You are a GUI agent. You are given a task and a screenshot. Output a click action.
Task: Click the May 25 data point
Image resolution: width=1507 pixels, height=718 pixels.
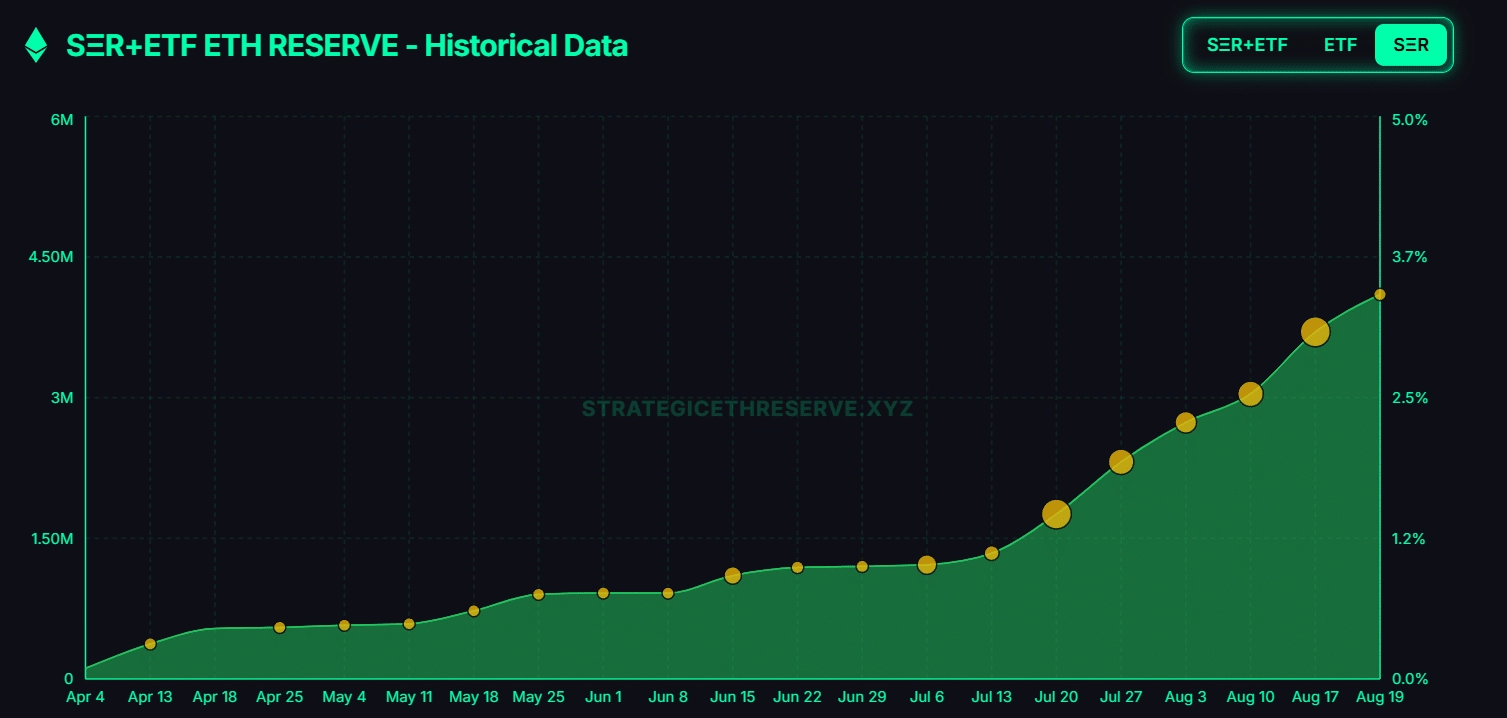pos(539,595)
